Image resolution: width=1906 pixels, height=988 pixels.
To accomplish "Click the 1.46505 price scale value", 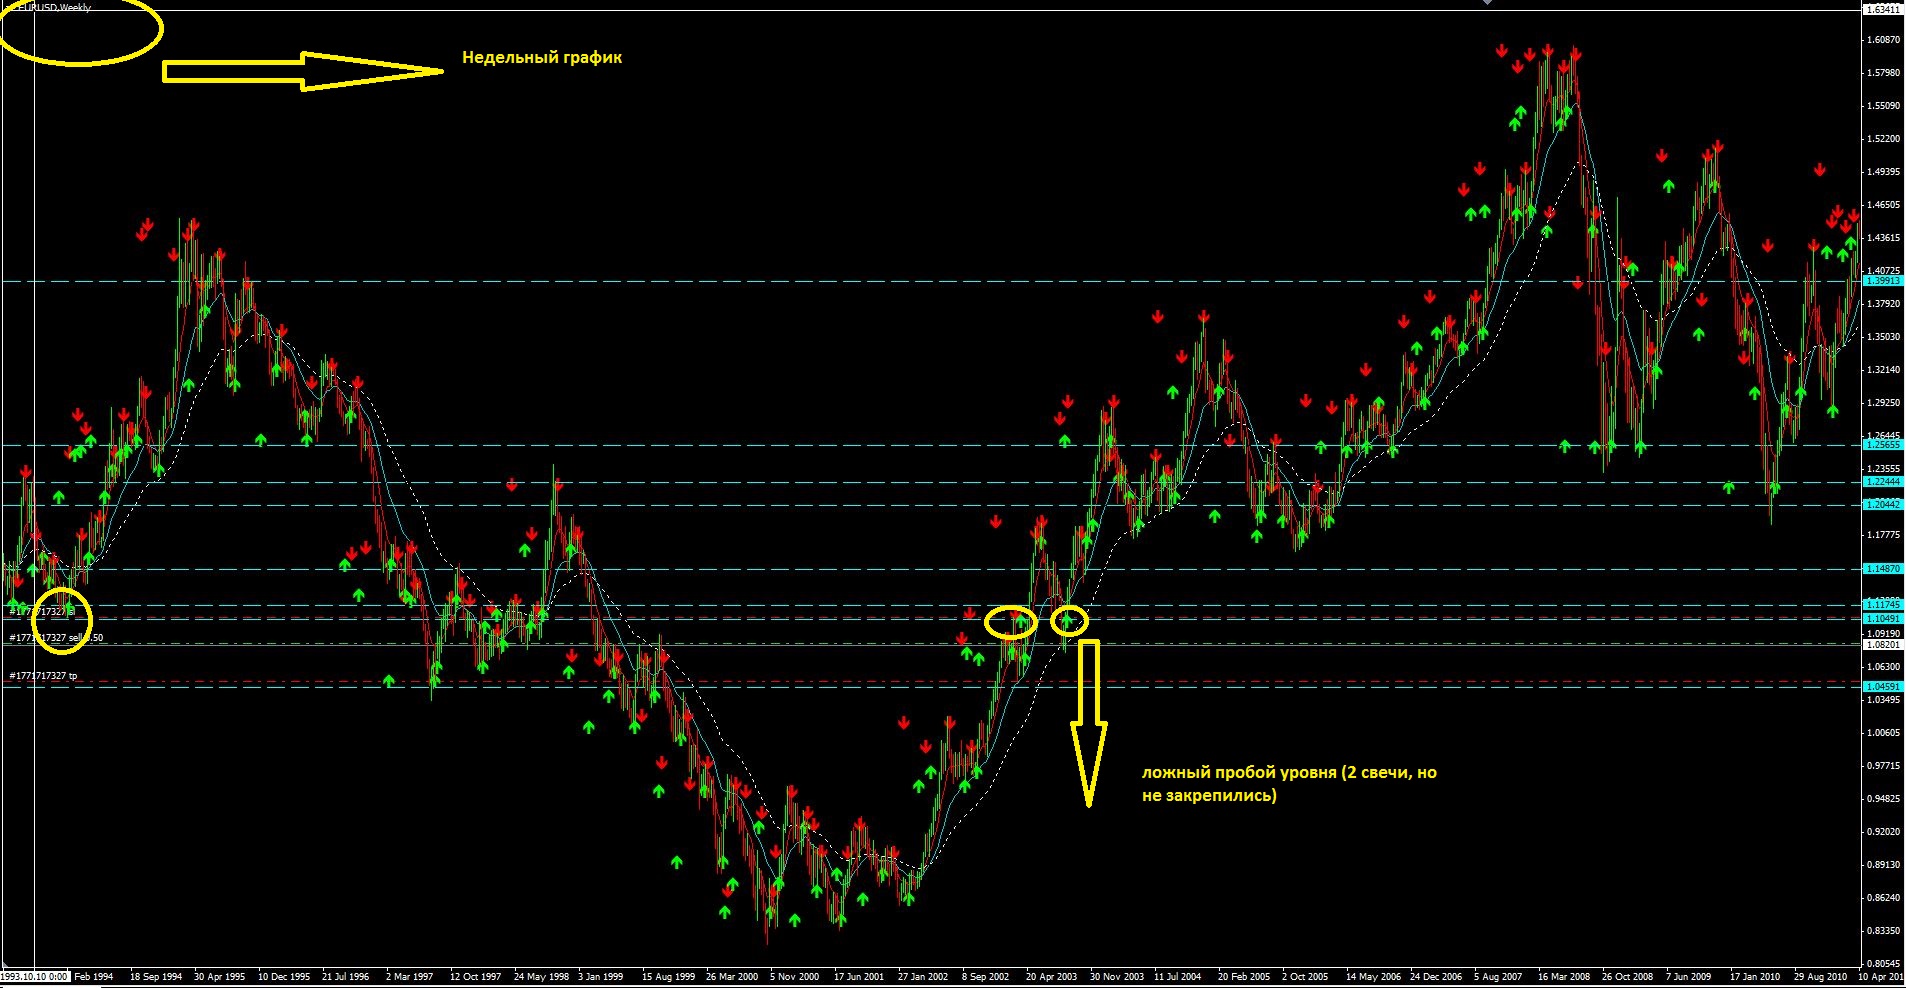I will tap(1883, 205).
